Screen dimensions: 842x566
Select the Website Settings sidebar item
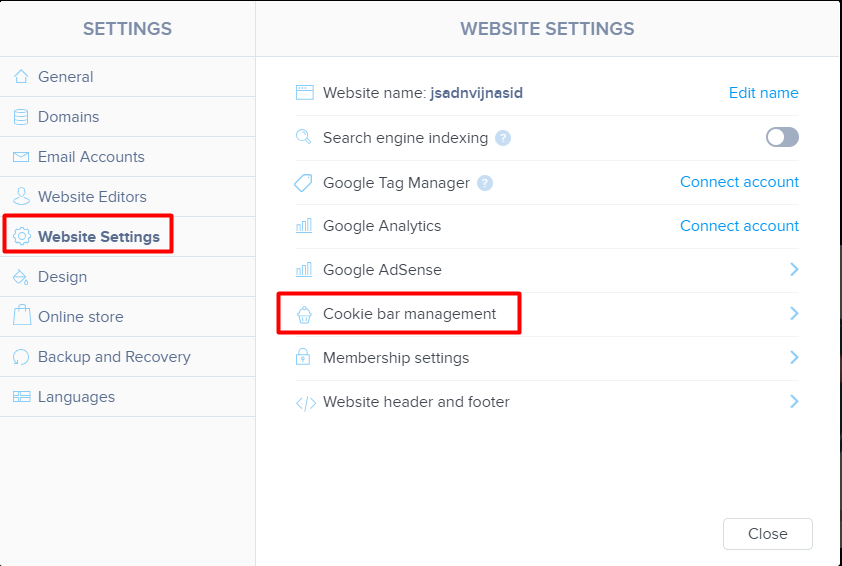click(127, 236)
